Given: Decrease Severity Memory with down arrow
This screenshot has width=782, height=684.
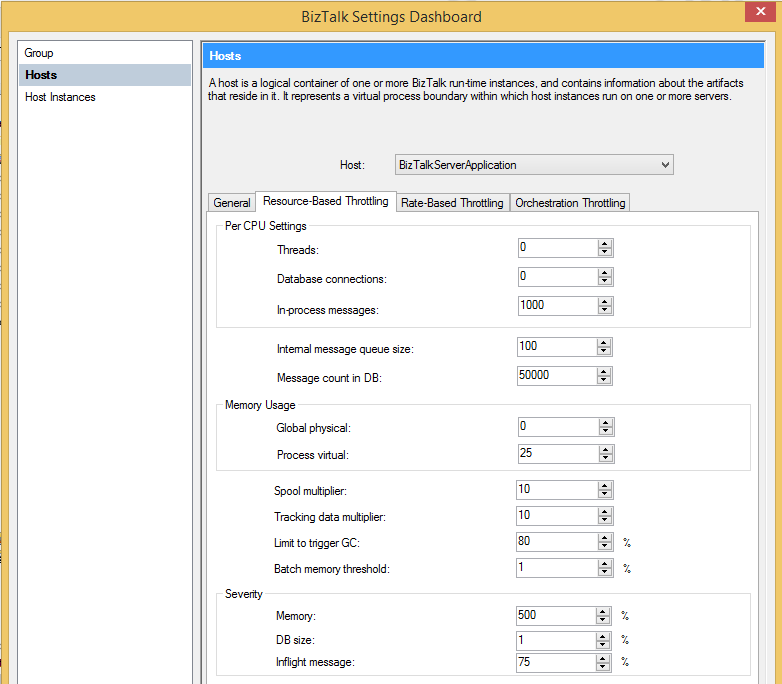Looking at the screenshot, I should click(x=603, y=620).
